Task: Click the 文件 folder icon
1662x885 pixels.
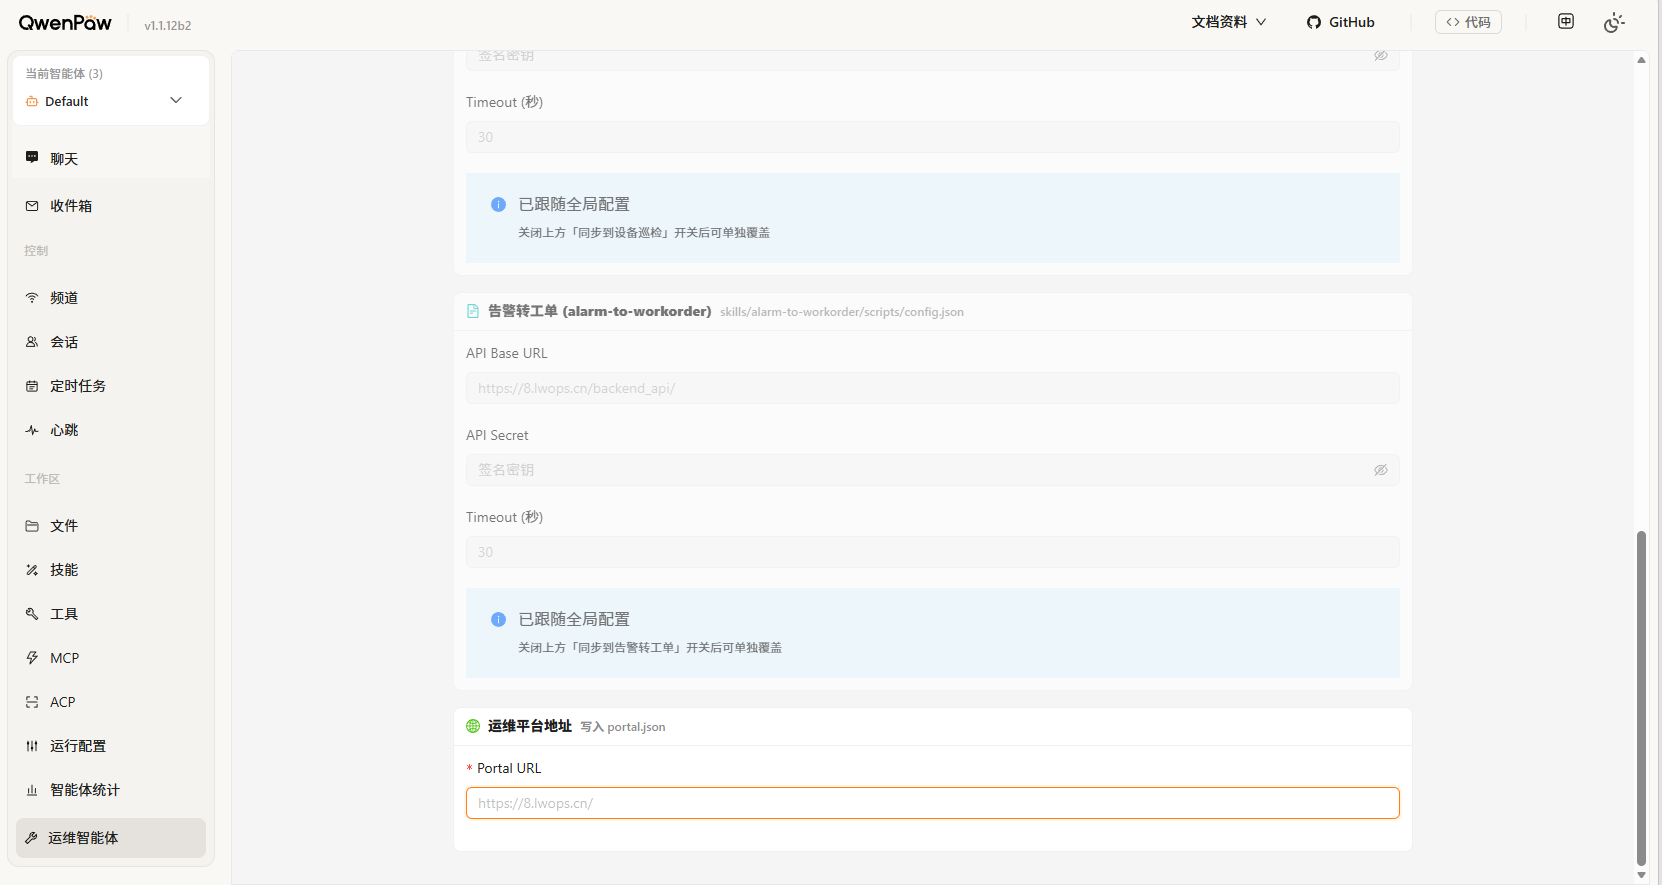Action: click(32, 526)
